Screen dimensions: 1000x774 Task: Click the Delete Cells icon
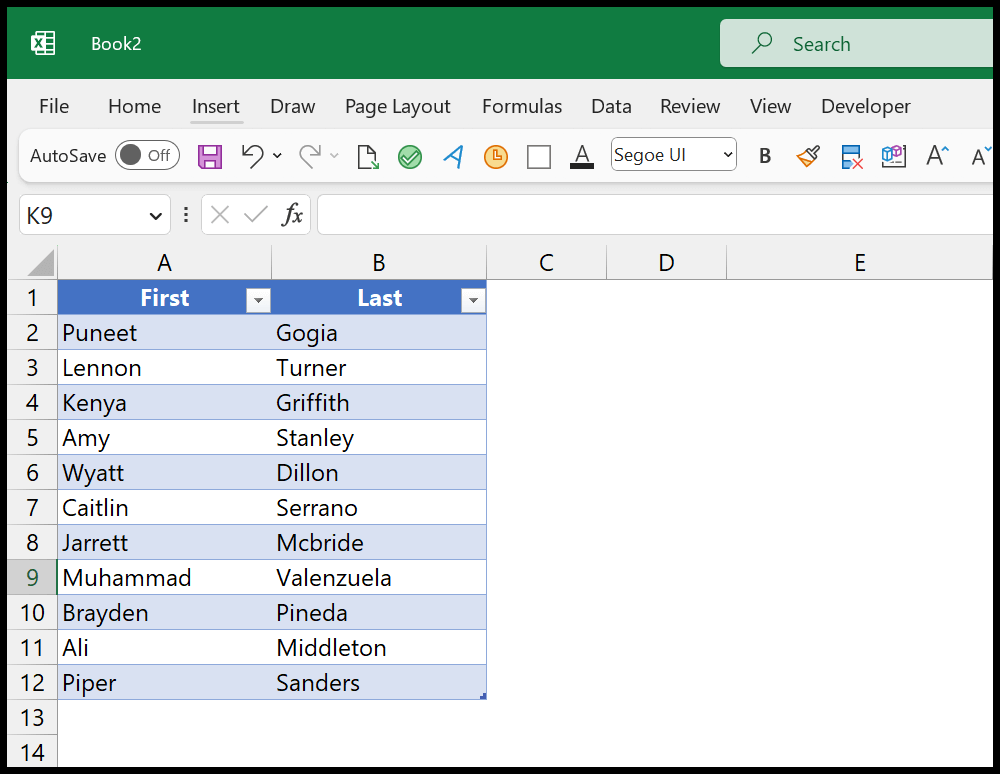coord(852,156)
